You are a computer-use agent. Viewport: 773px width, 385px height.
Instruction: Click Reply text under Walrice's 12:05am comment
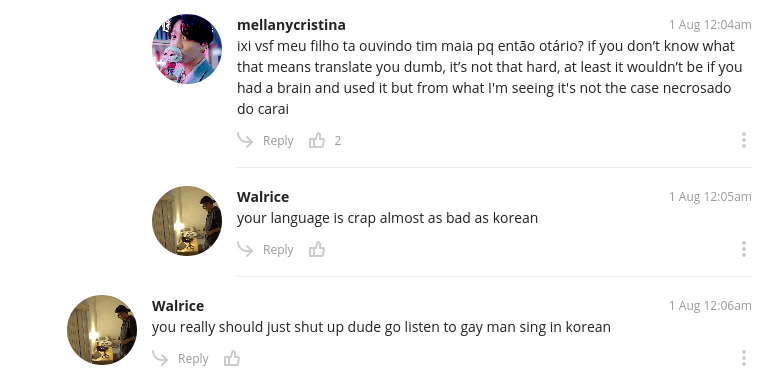(x=278, y=250)
